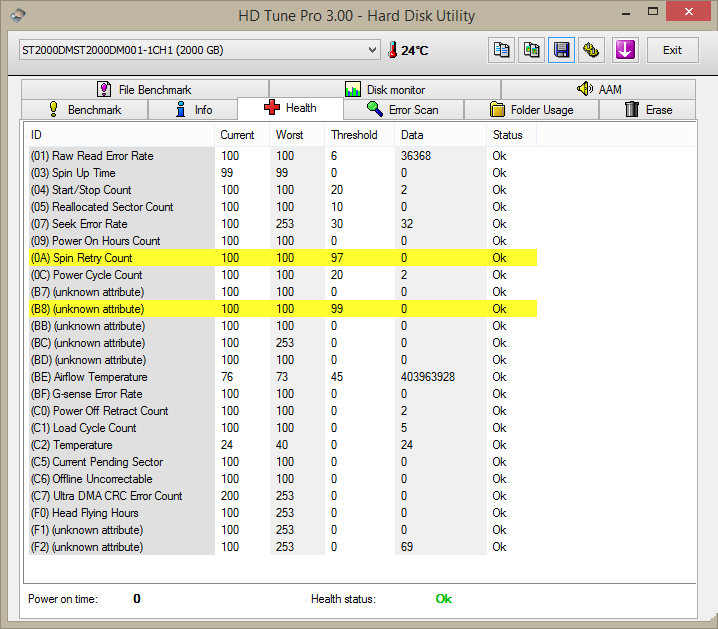Click the Status column header
718x629 pixels.
coord(511,135)
